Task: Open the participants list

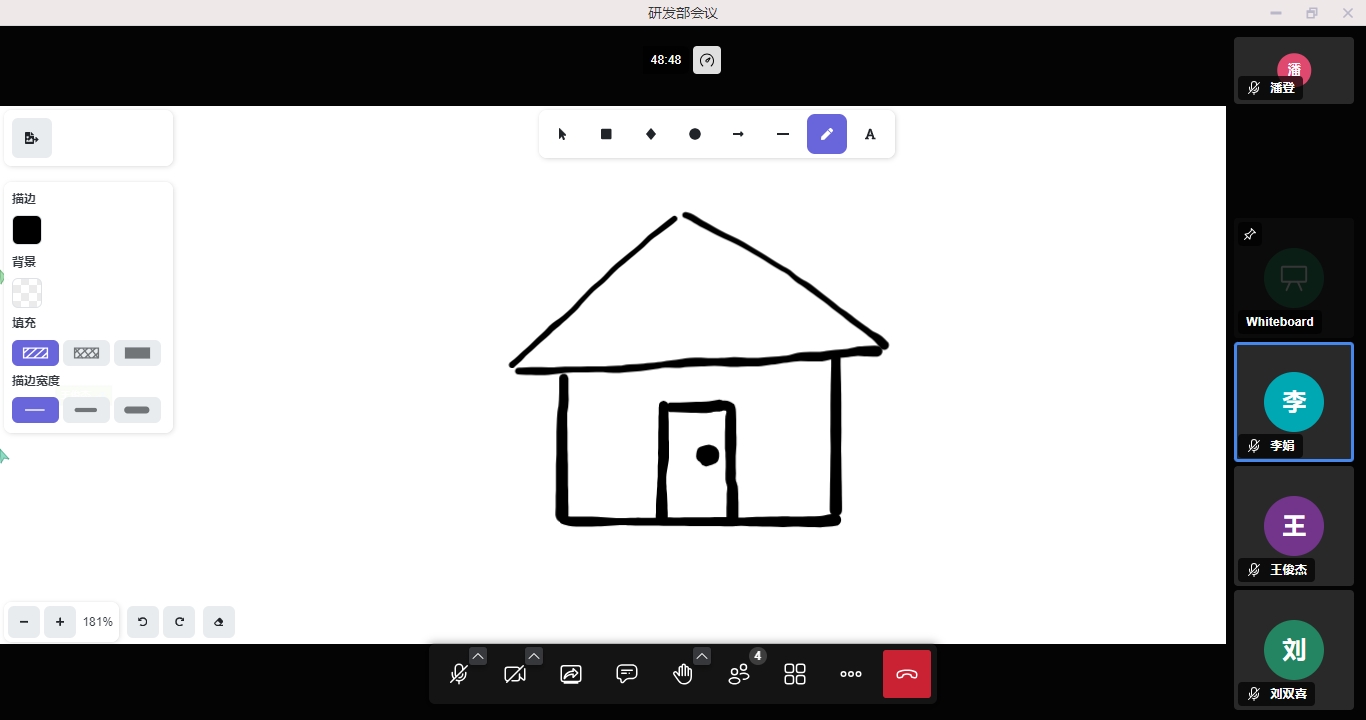Action: pyautogui.click(x=739, y=674)
